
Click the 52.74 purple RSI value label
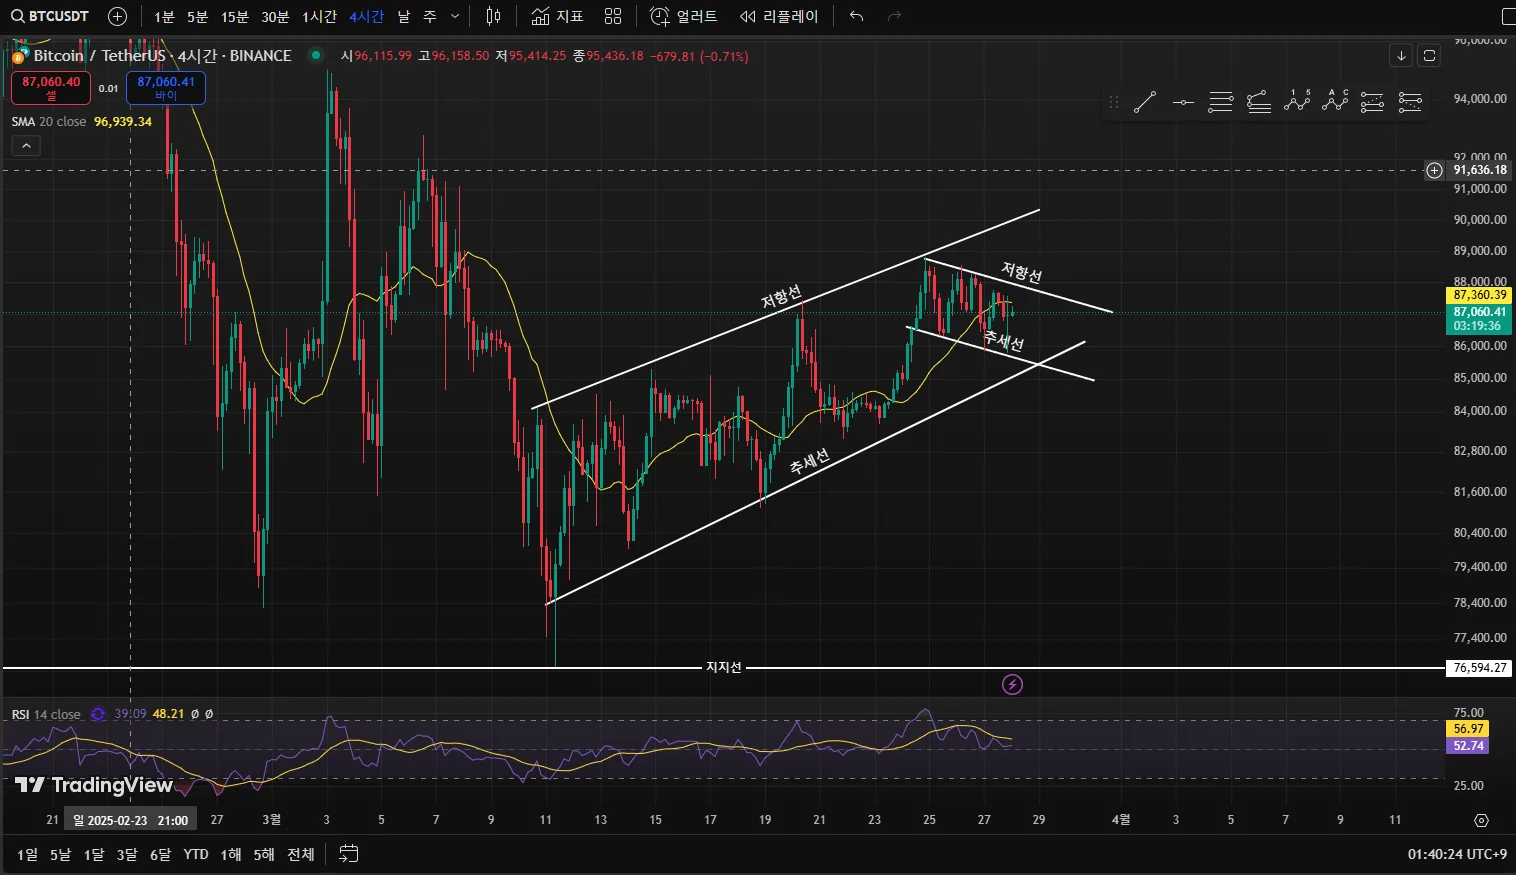(x=1468, y=746)
